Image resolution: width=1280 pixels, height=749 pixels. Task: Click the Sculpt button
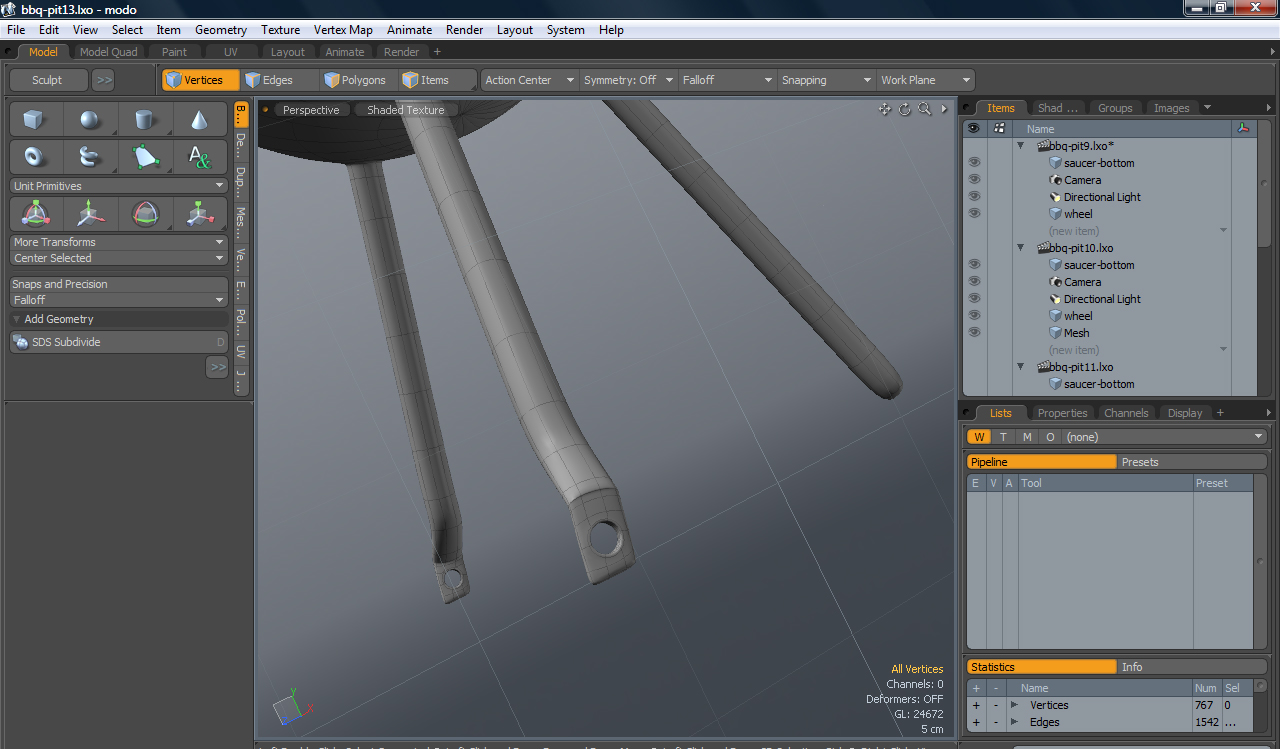point(47,80)
